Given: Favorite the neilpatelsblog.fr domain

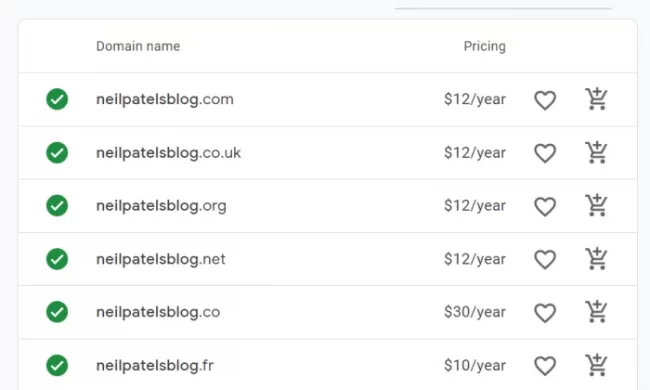Looking at the screenshot, I should (x=545, y=366).
